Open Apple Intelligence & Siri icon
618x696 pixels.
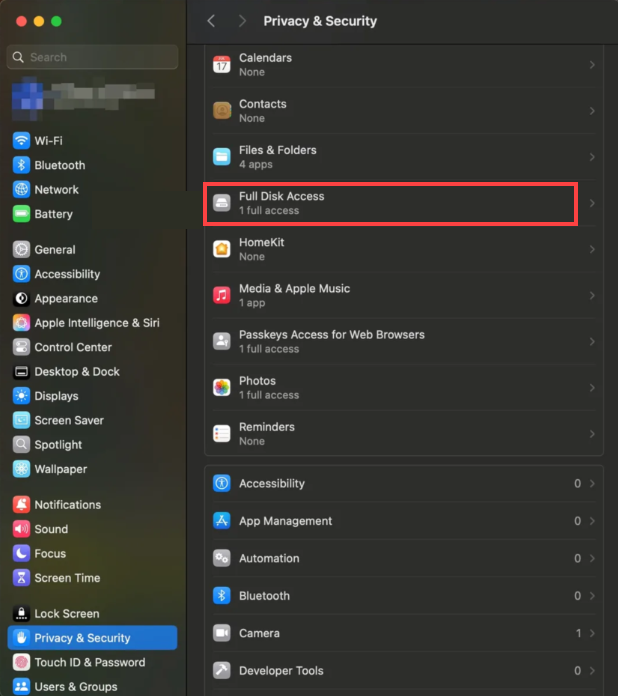[21, 323]
